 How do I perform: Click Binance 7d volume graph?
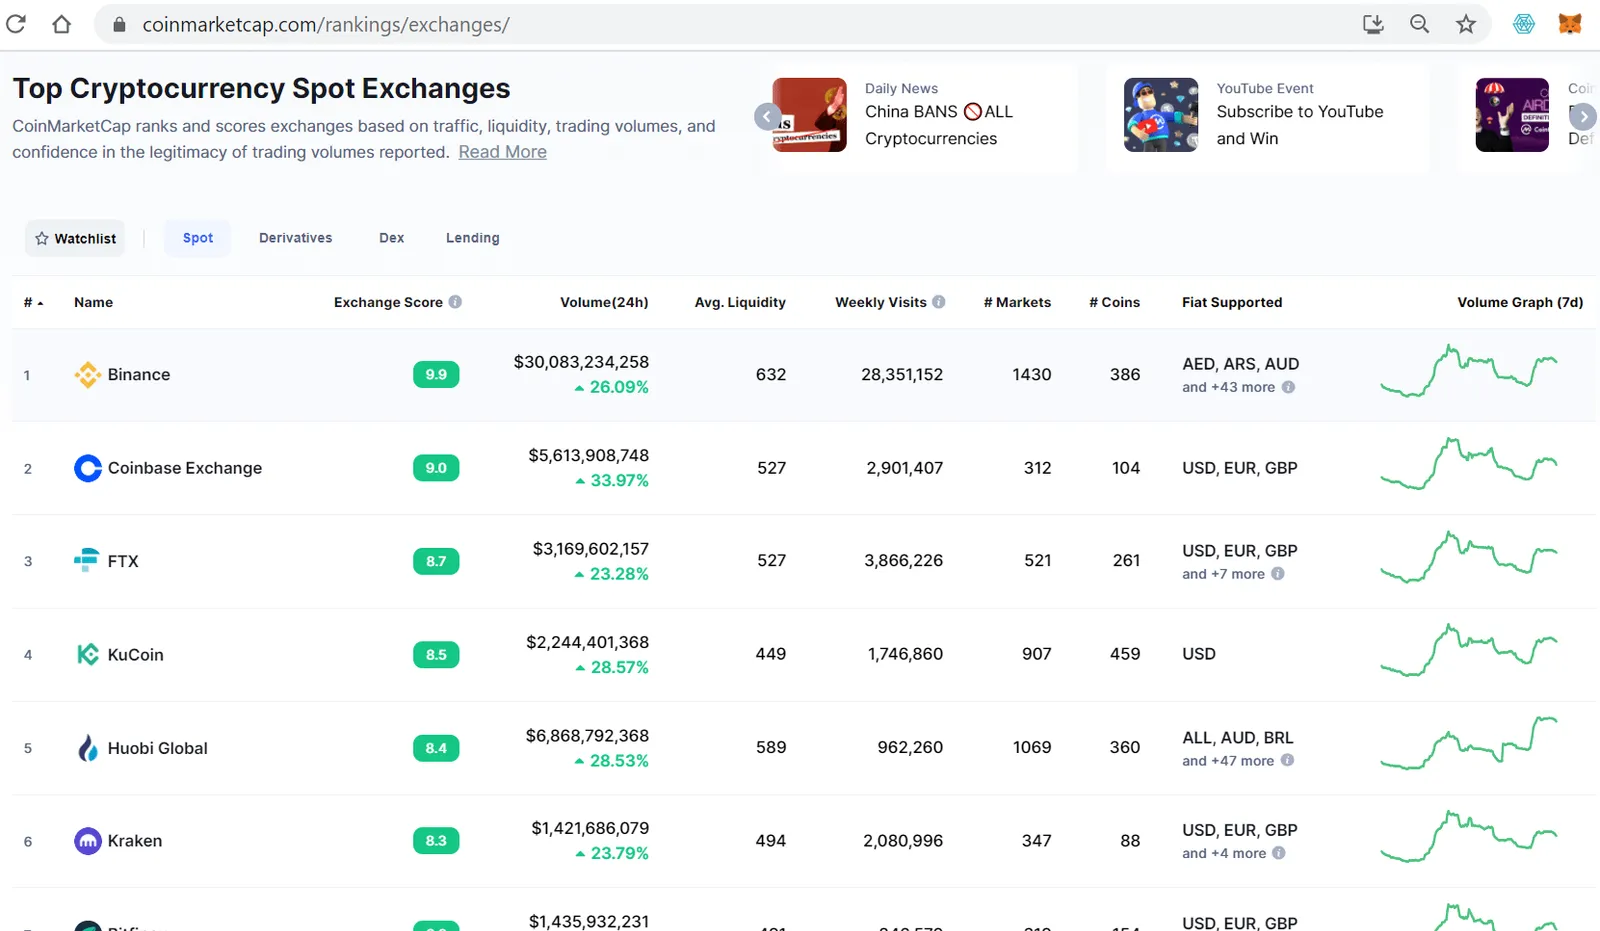tap(1469, 371)
